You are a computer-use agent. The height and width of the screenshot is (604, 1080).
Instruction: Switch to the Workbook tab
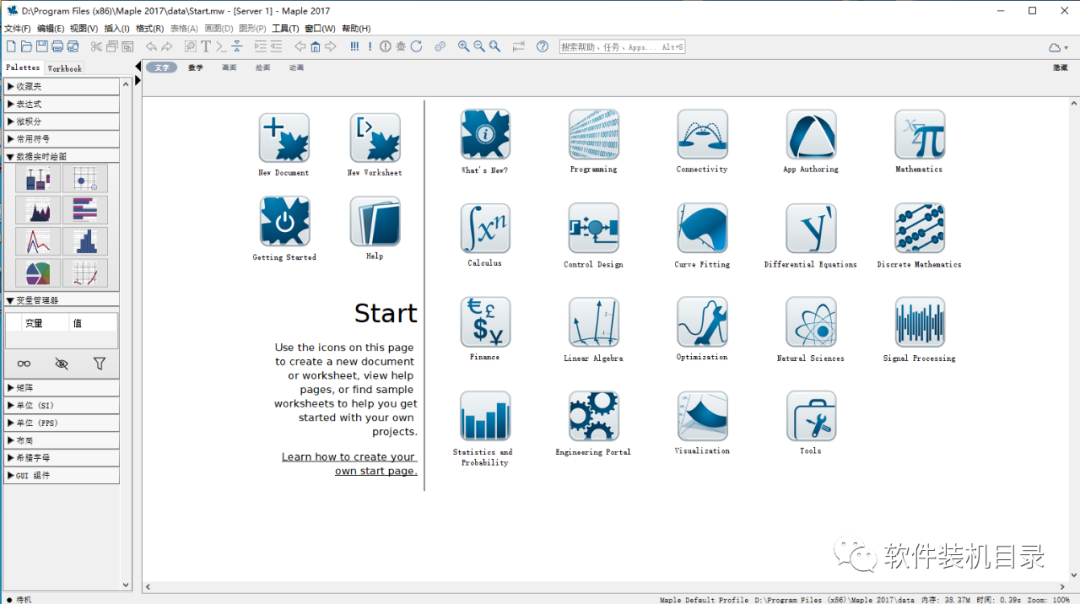(65, 68)
